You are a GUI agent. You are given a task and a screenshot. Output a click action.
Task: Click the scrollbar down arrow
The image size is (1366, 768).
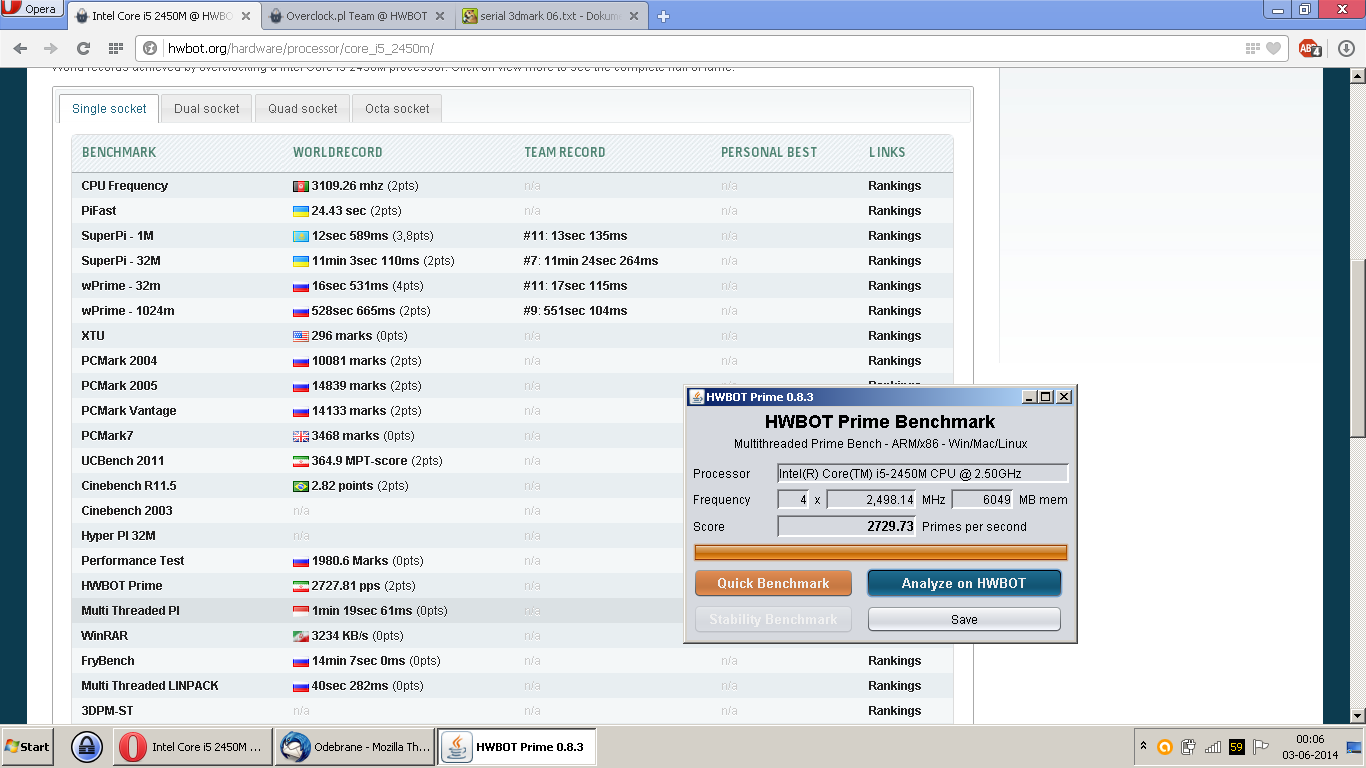tap(1357, 715)
